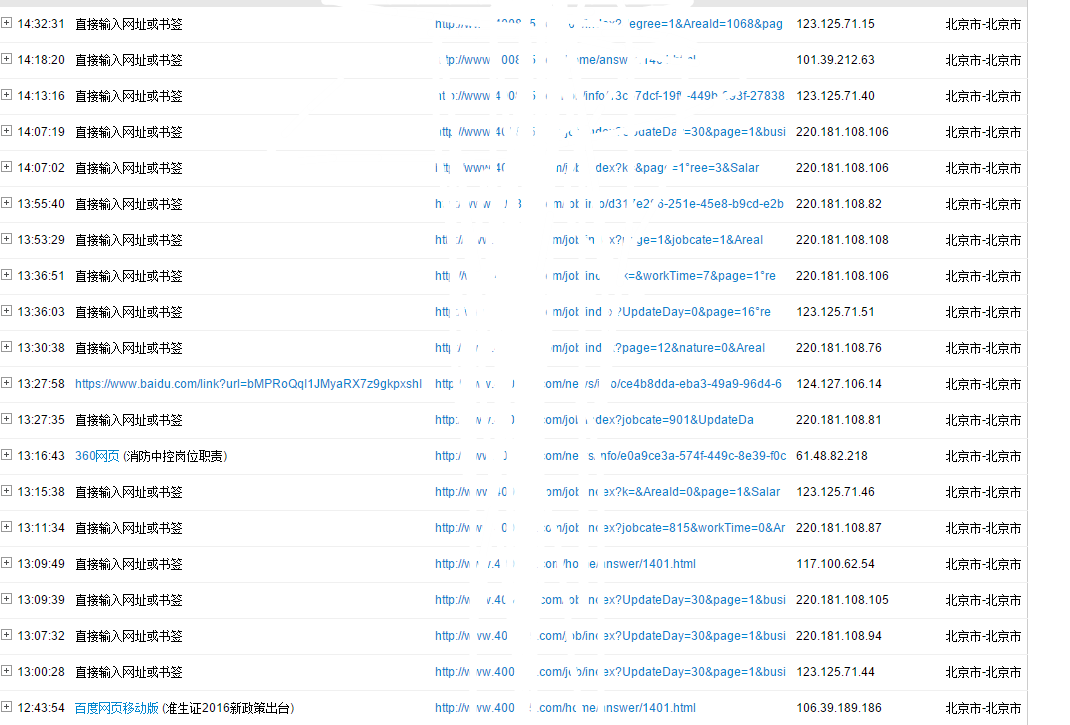
Task: Open entry URL containing ce4b8dda-eba3
Action: point(609,384)
